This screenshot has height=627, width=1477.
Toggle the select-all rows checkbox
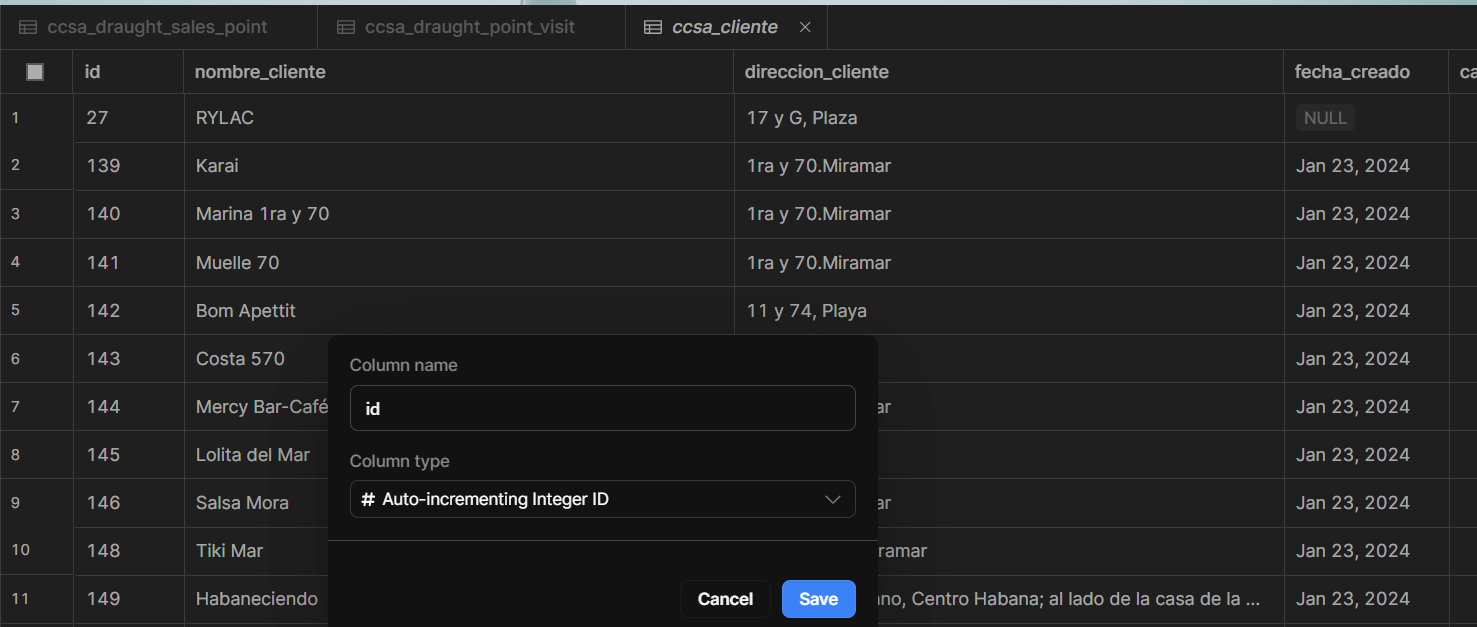(x=35, y=72)
